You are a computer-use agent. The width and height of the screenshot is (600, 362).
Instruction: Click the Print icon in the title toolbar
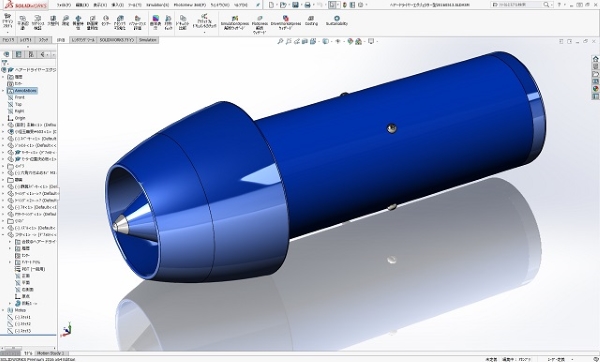[x=307, y=5]
